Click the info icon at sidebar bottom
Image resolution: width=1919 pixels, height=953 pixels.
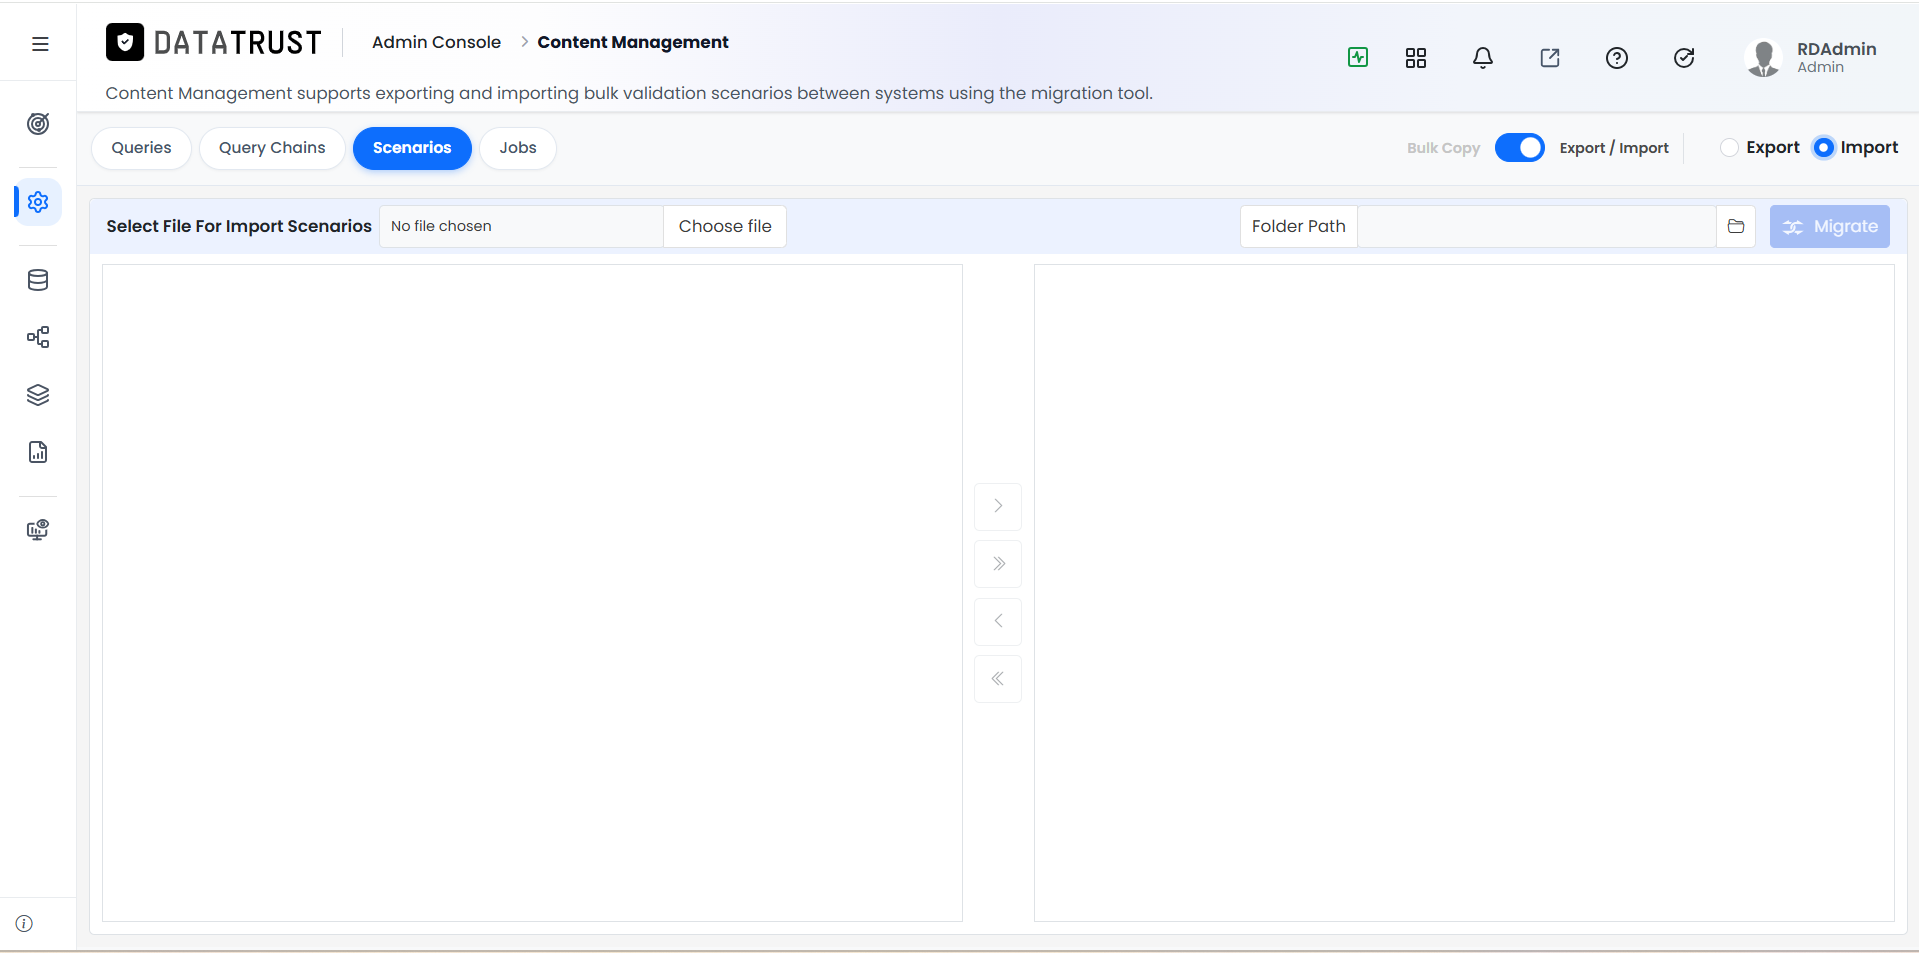pos(25,923)
